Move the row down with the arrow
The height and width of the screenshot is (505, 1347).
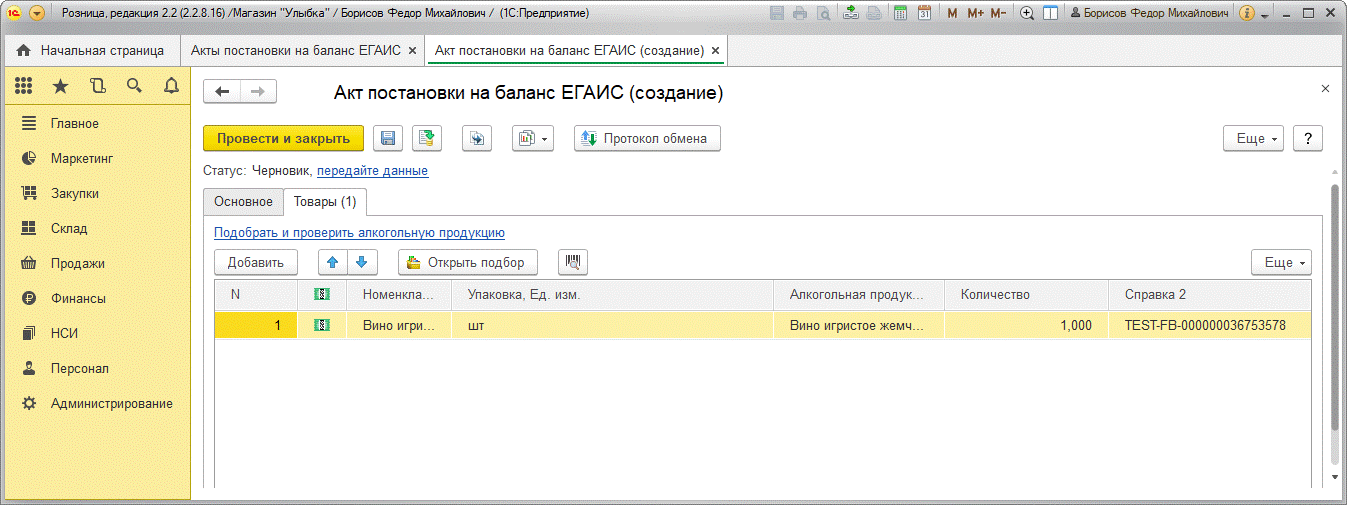pyautogui.click(x=361, y=262)
